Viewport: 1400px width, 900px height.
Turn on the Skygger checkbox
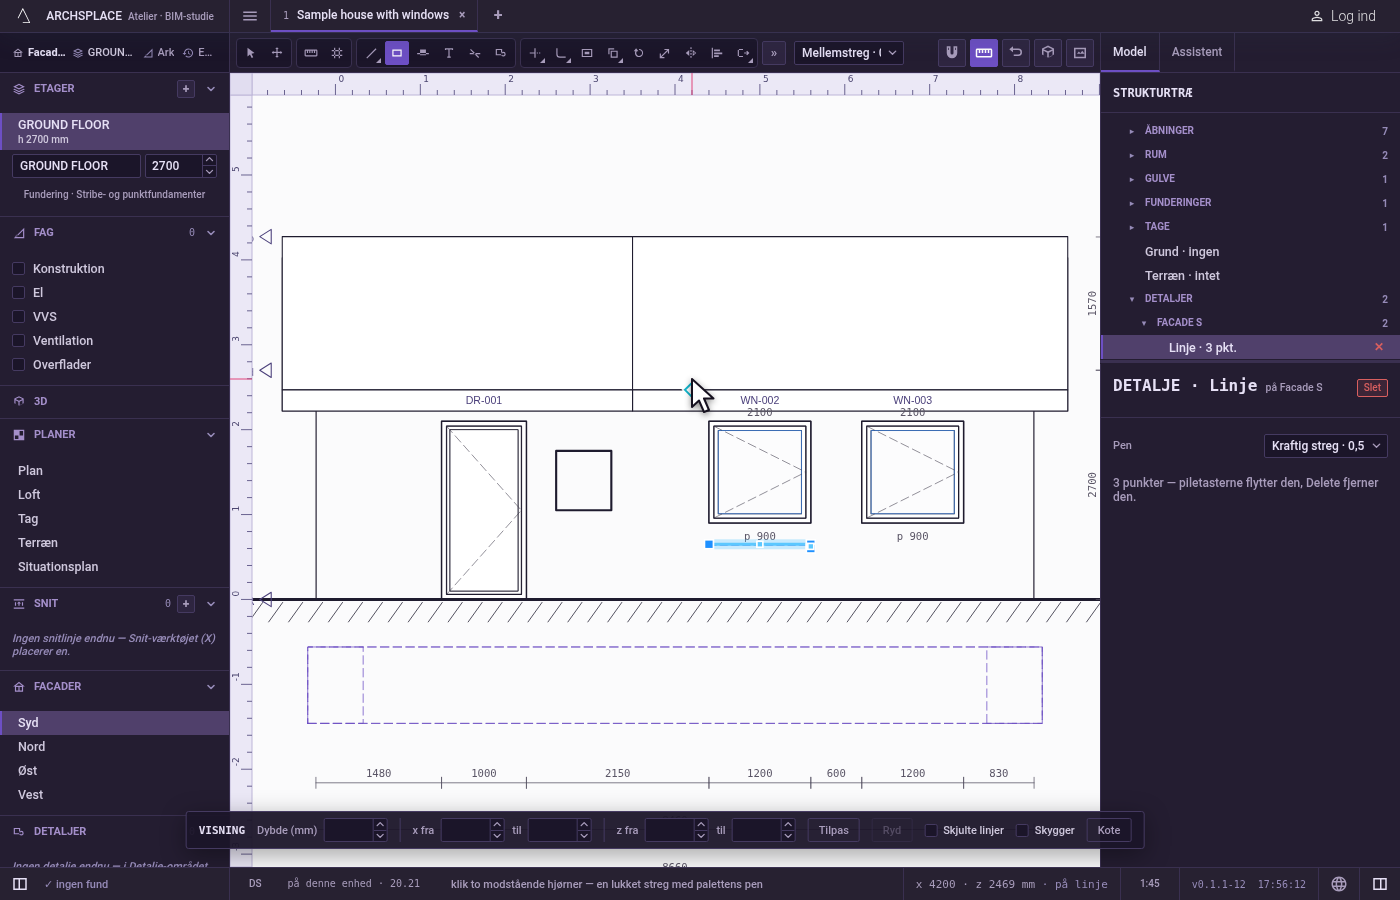coord(1022,830)
